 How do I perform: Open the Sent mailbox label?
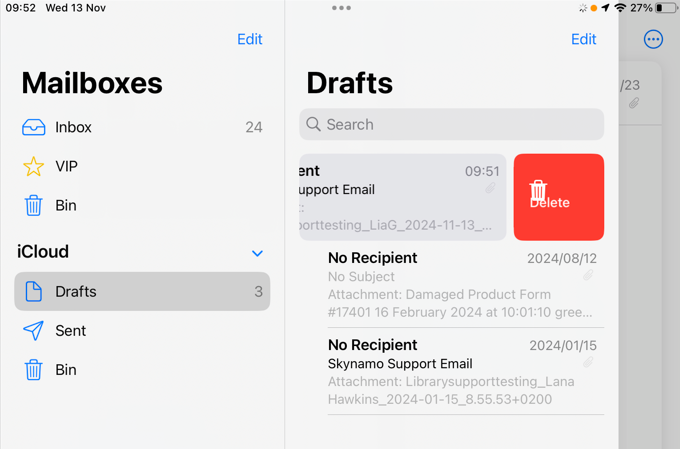click(x=71, y=331)
